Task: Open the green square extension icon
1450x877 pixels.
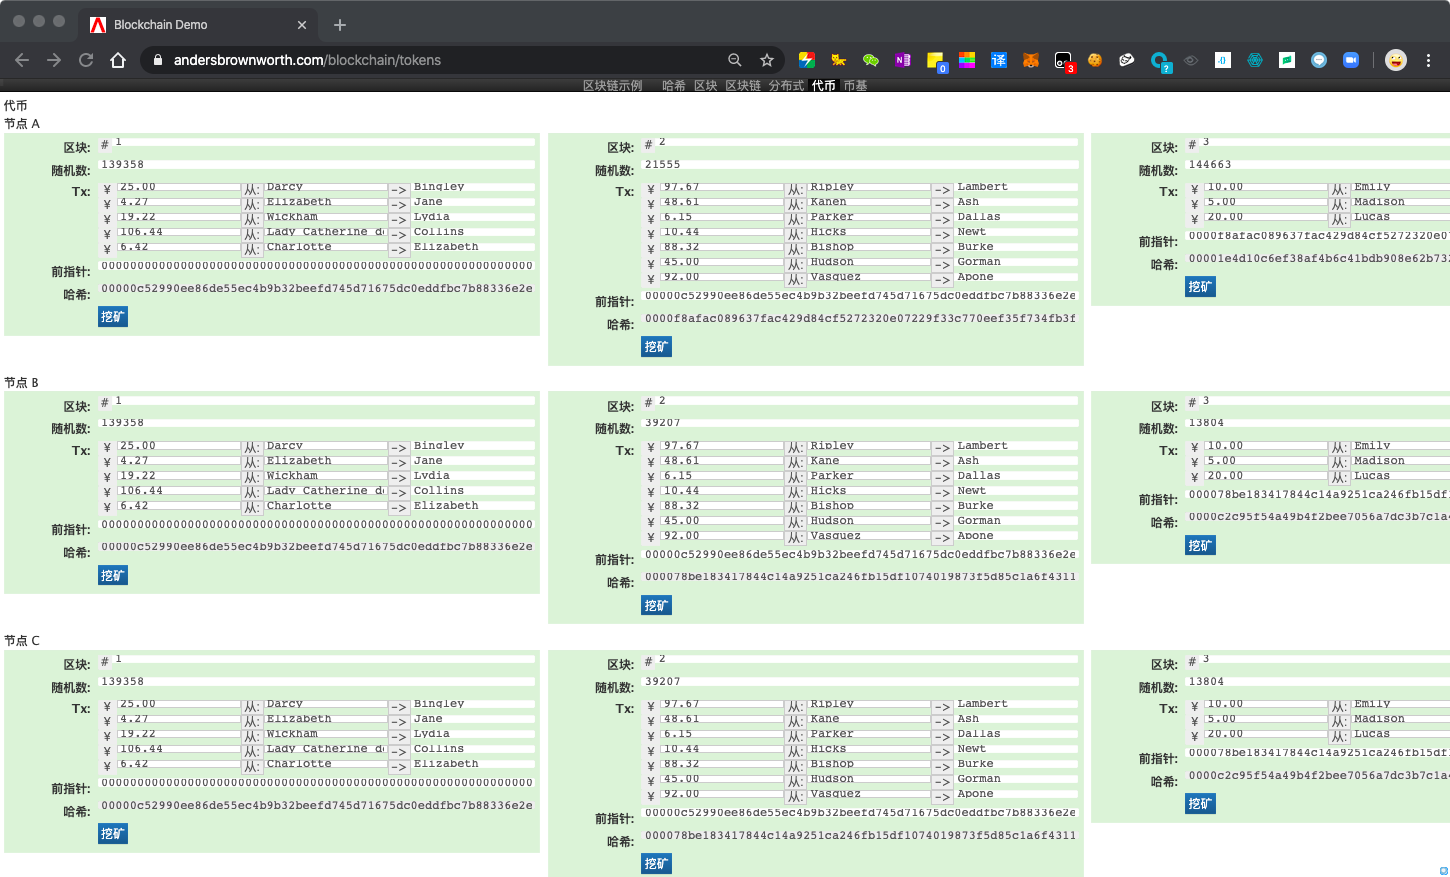Action: coord(1287,60)
